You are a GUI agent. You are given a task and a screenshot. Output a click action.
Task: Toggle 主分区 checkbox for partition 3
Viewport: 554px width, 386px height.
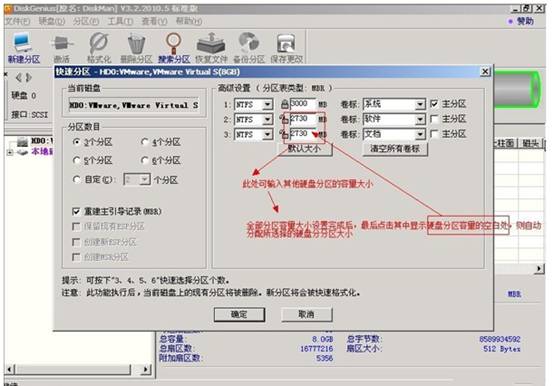click(435, 134)
